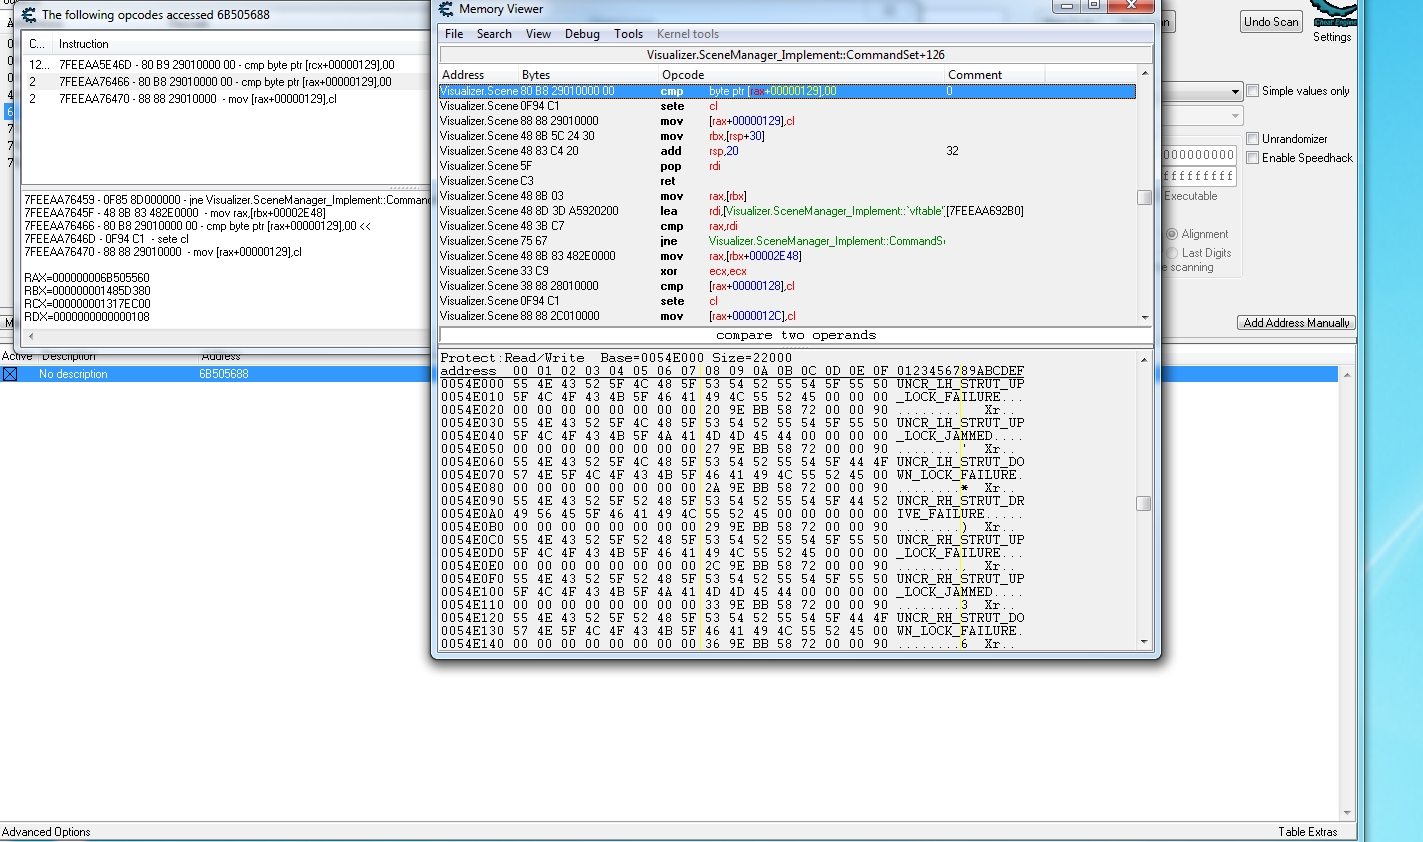Screen dimensions: 1423x842
Task: Select the Last Digits radio button
Action: click(1172, 253)
